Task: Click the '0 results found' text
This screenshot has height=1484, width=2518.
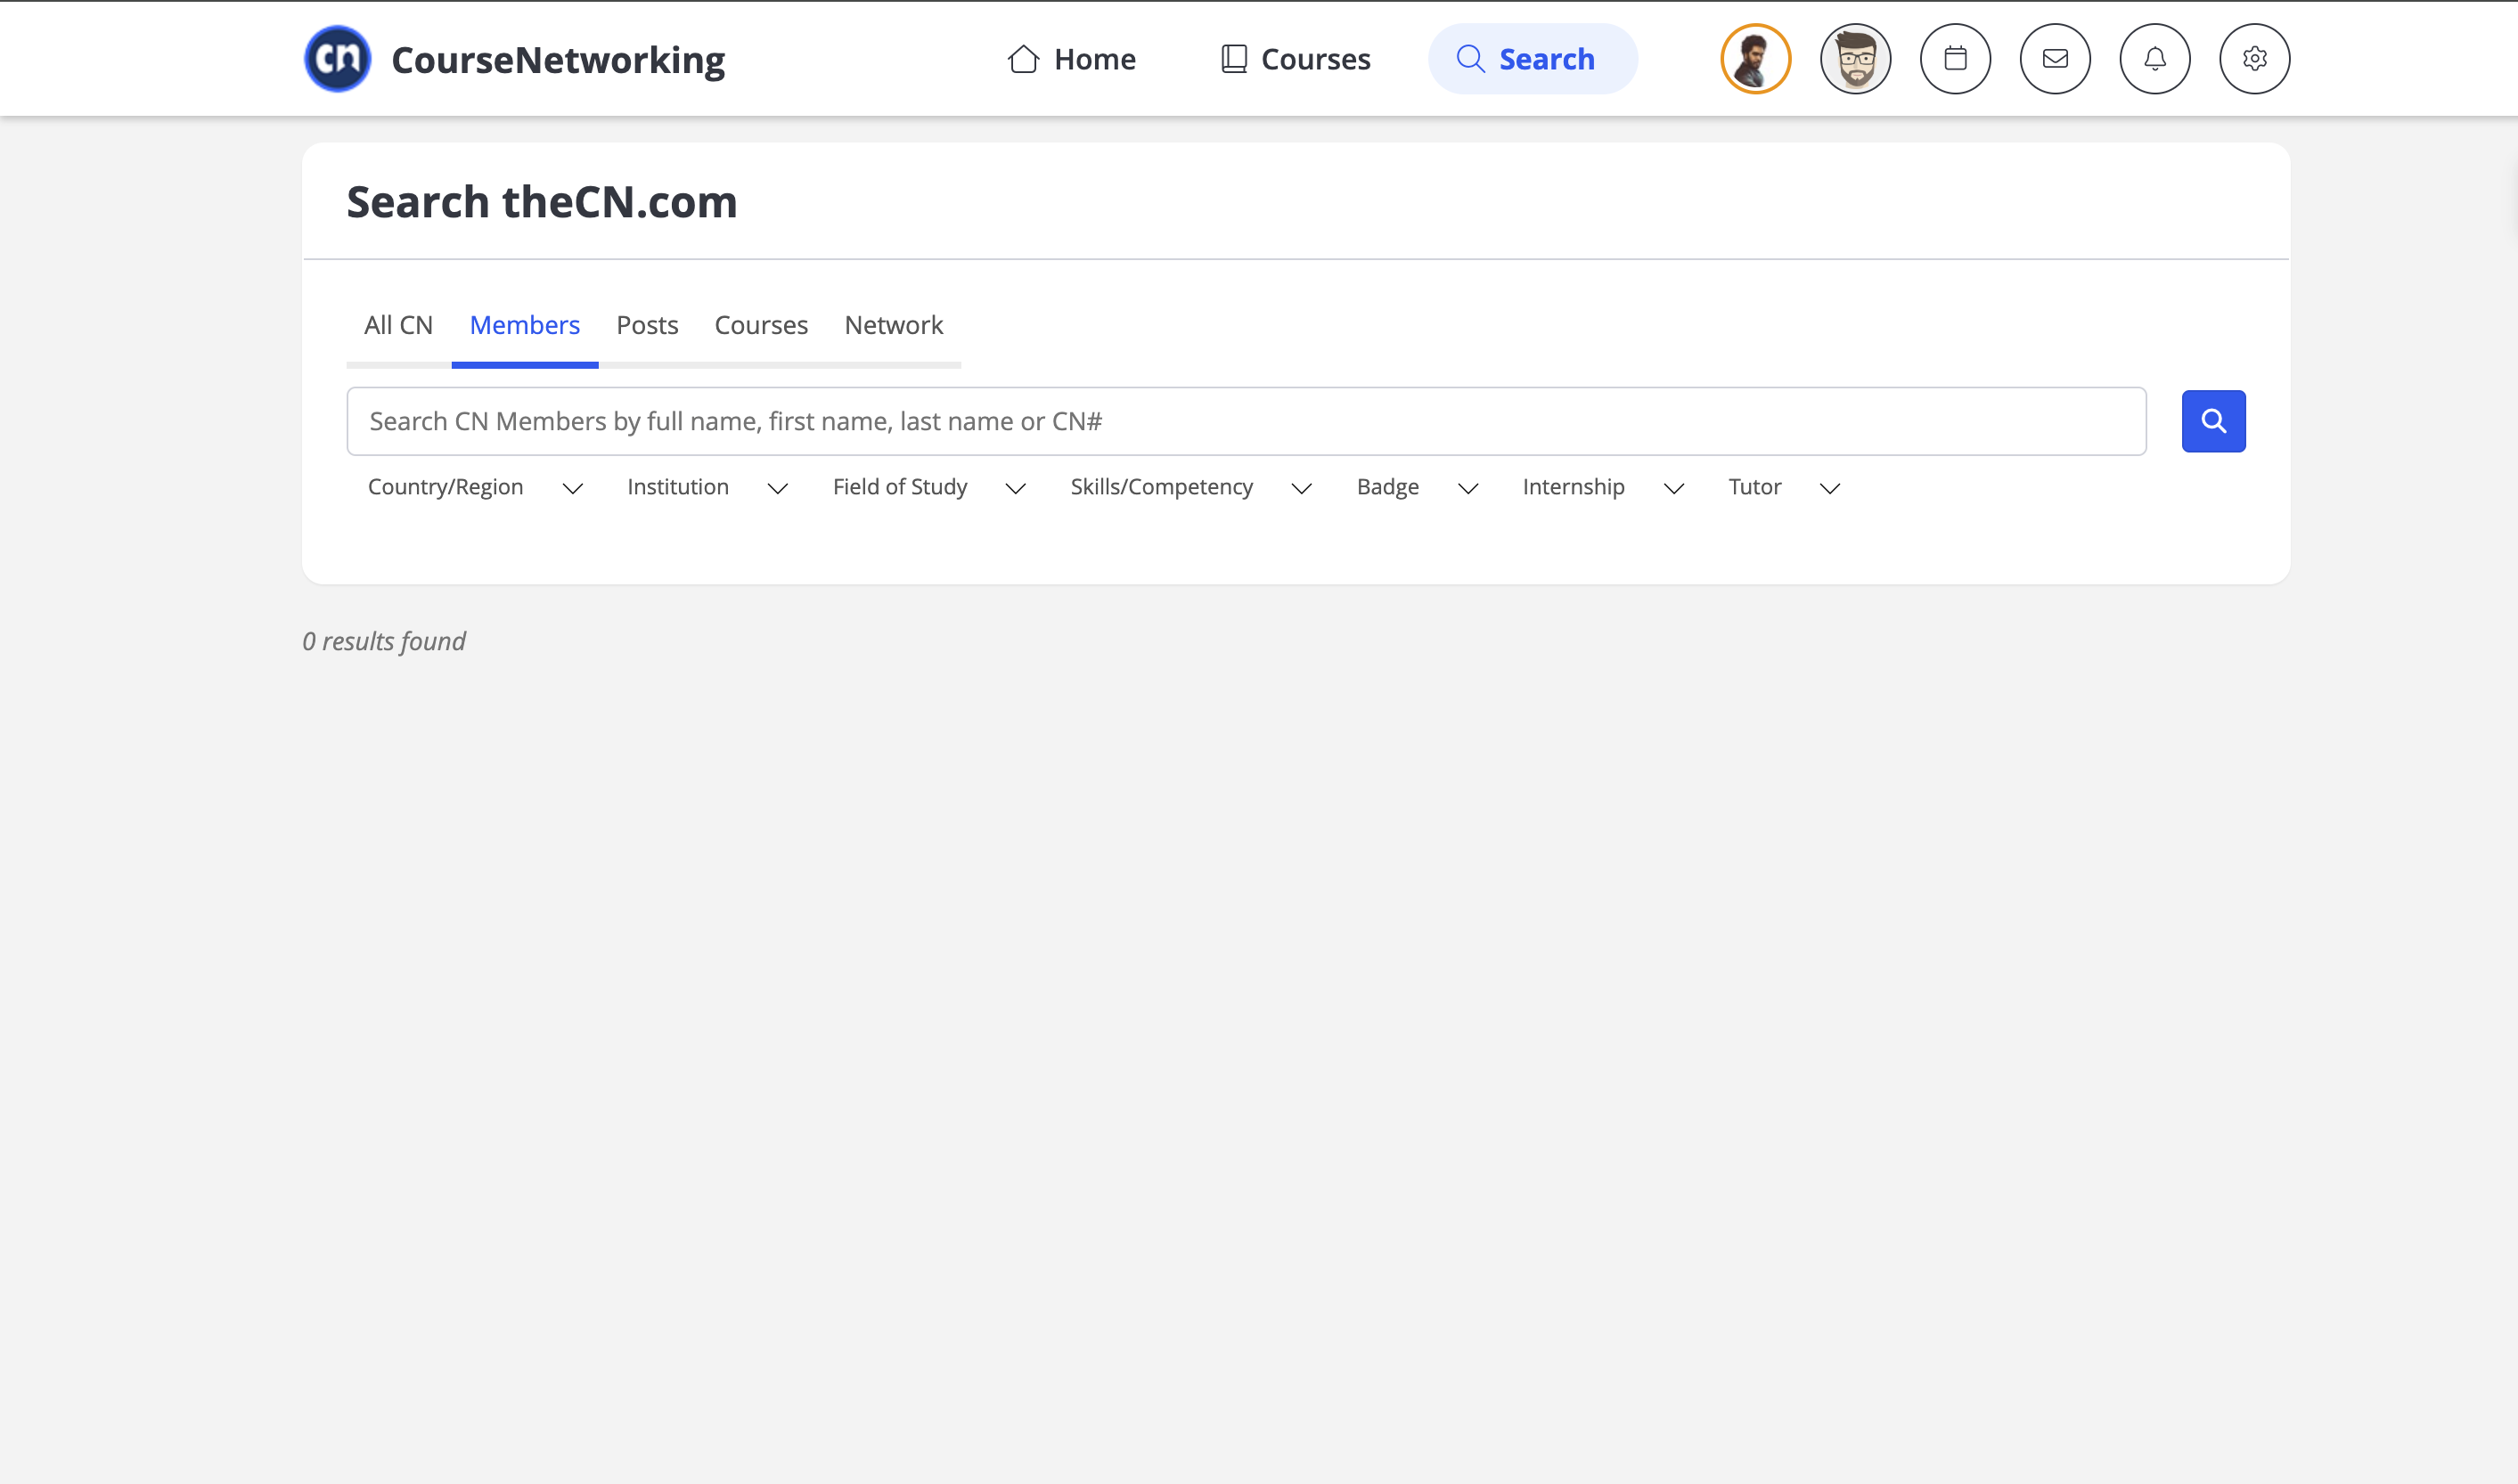Action: 384,641
